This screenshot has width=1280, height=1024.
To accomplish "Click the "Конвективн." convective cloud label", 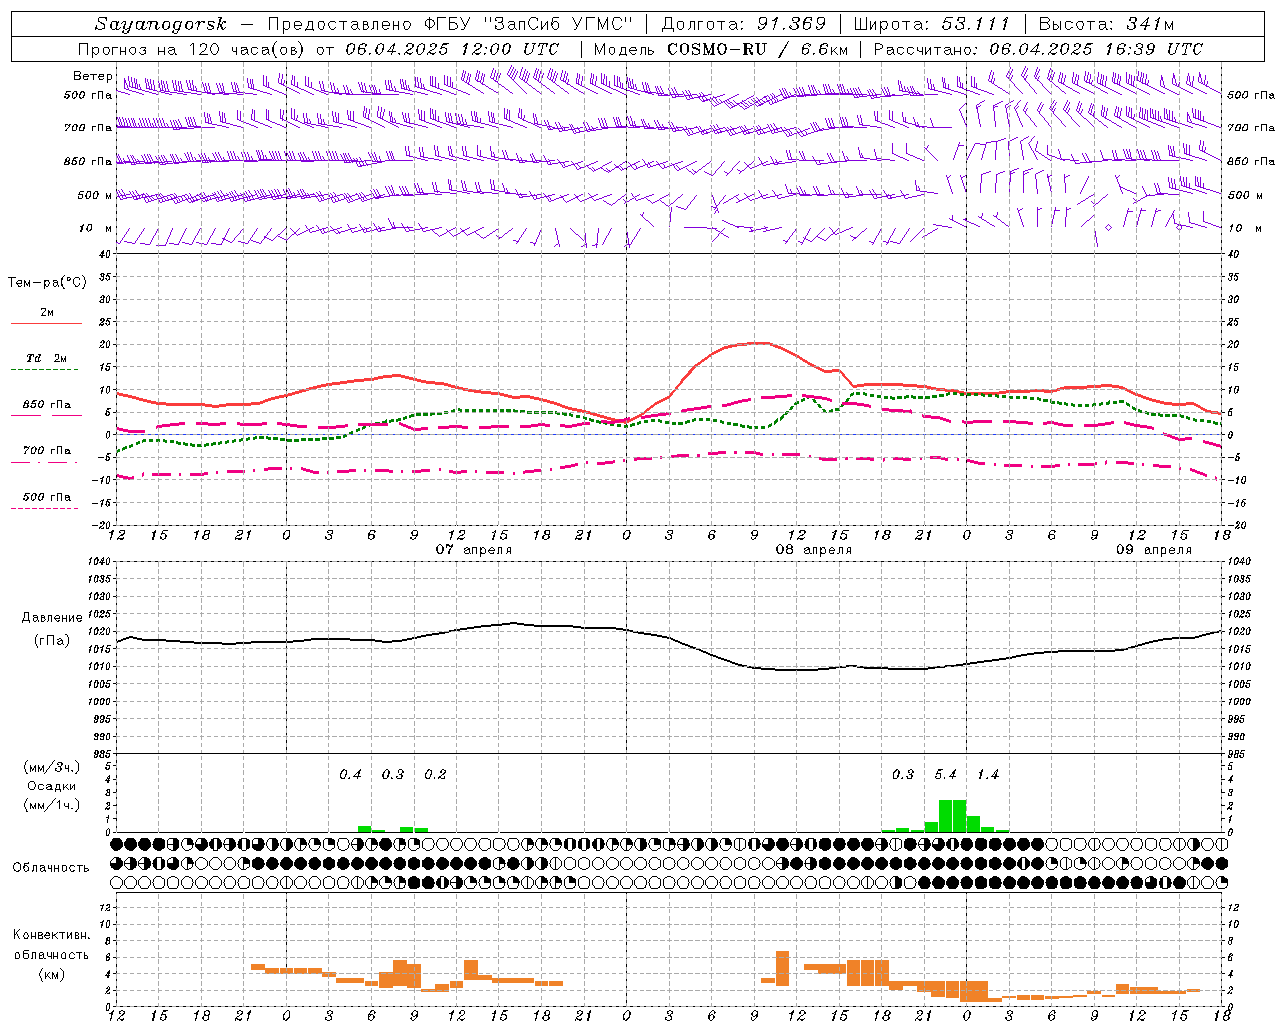I will coord(52,935).
